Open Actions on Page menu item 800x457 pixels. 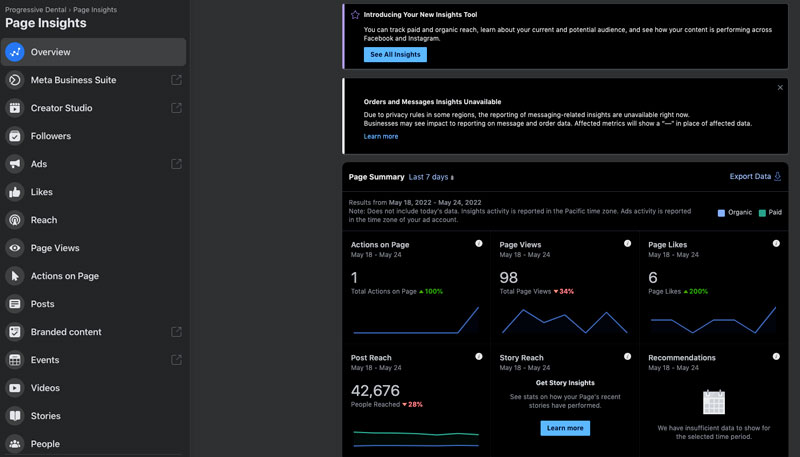click(93, 276)
